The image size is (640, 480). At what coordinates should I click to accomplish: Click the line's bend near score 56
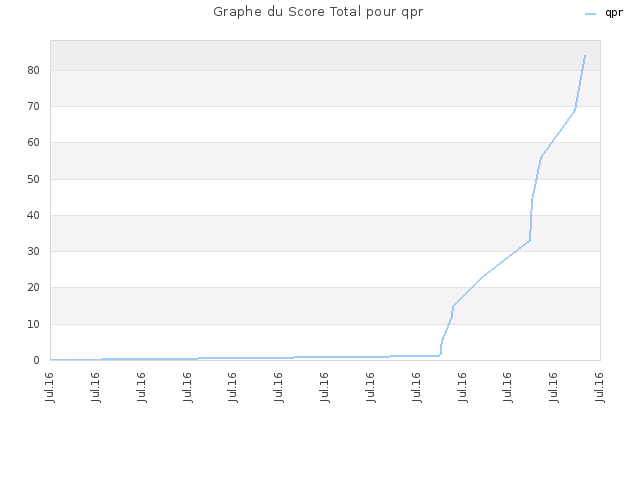541,157
